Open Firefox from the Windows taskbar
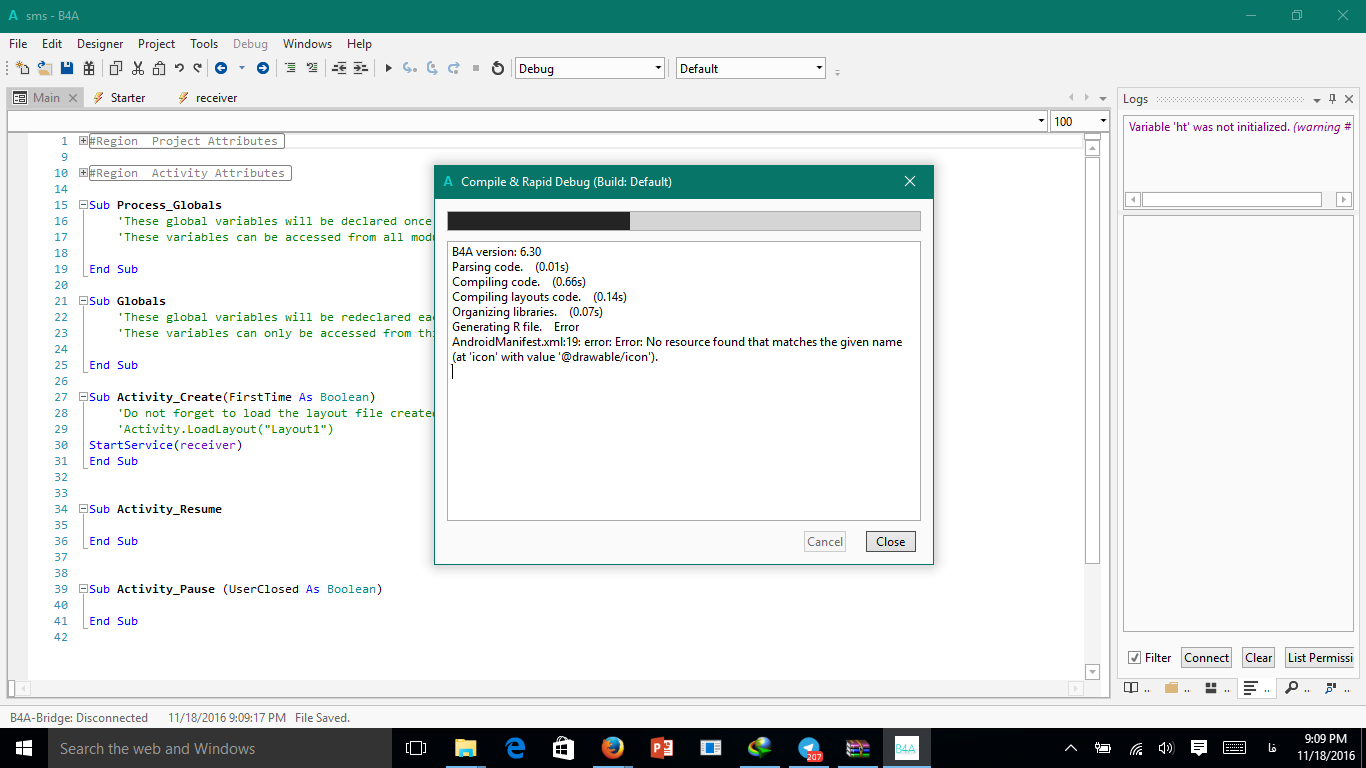Image resolution: width=1366 pixels, height=768 pixels. click(x=612, y=748)
